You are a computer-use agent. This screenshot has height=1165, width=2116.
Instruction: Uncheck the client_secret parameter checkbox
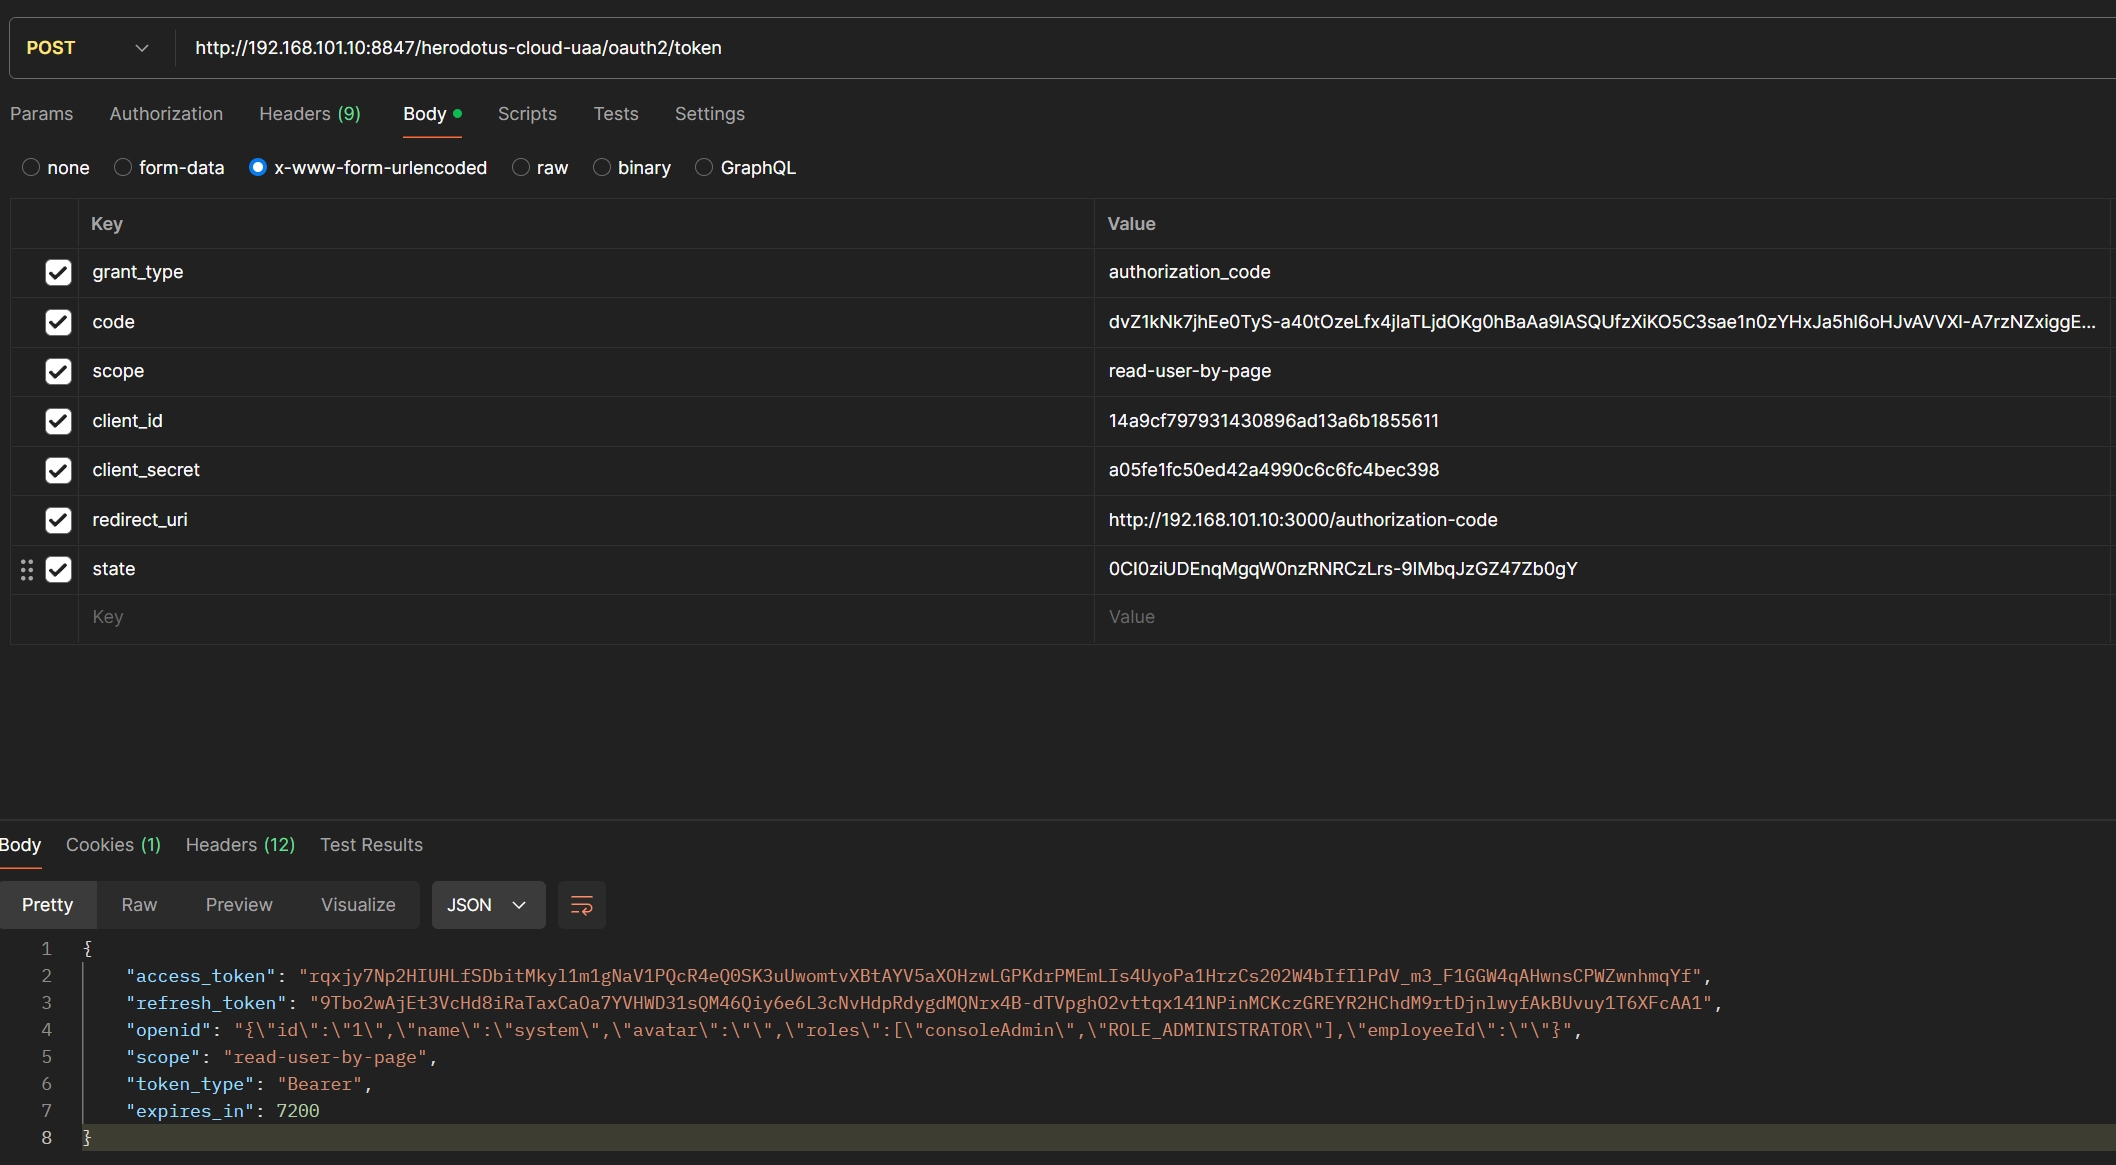pyautogui.click(x=58, y=471)
